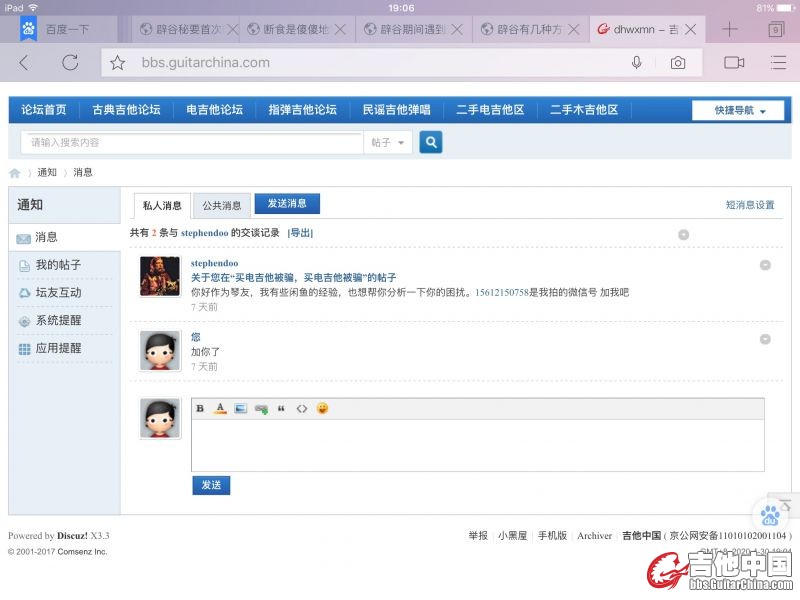Expand options arrow on stephendoo's message
The width and height of the screenshot is (800, 600).
(765, 265)
